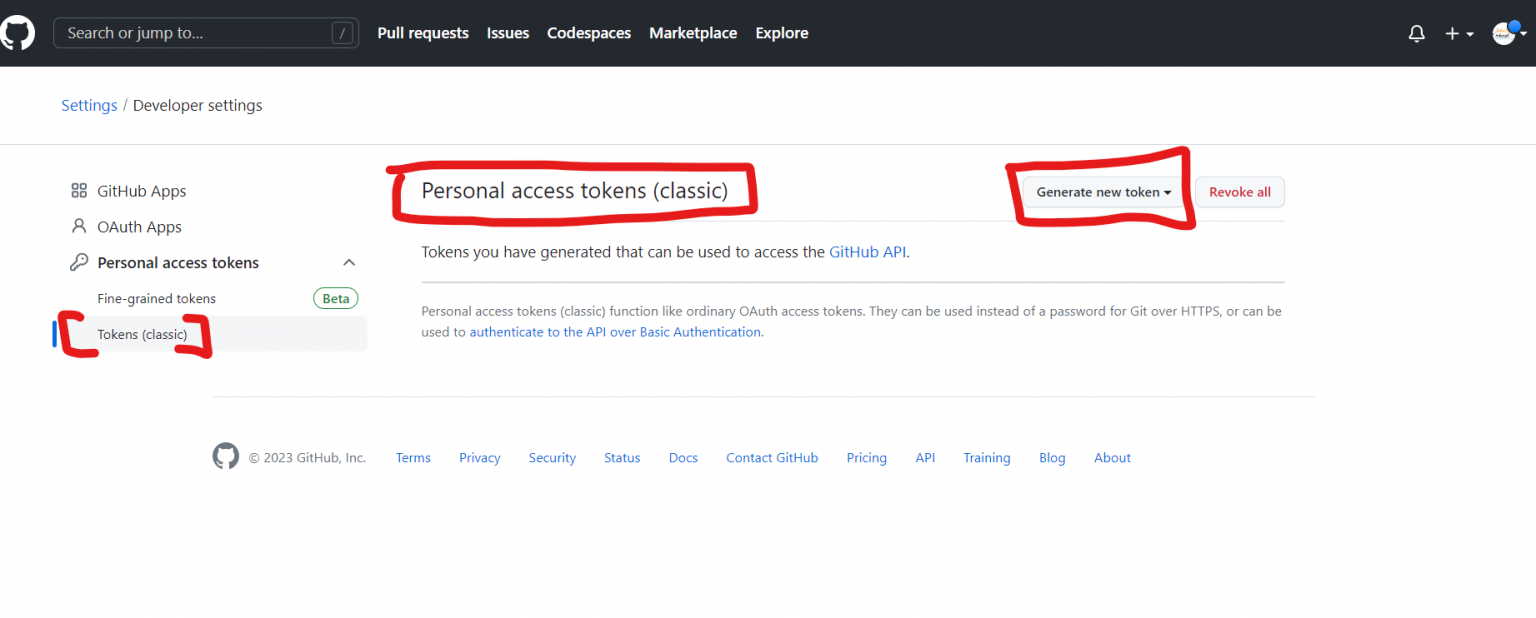
Task: Open the Docs footer link
Action: [683, 458]
